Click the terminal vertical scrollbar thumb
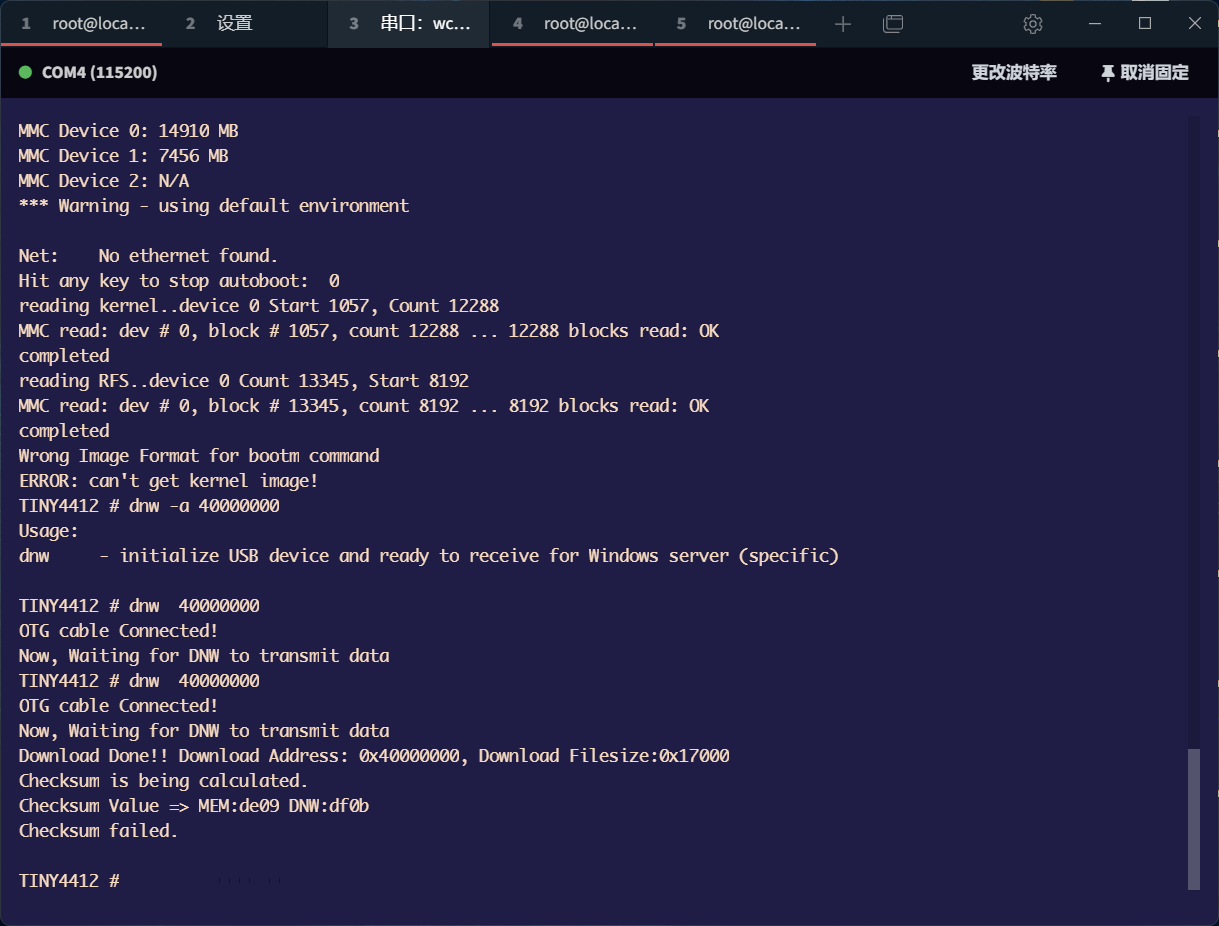Viewport: 1219px width, 926px height. pos(1193,818)
